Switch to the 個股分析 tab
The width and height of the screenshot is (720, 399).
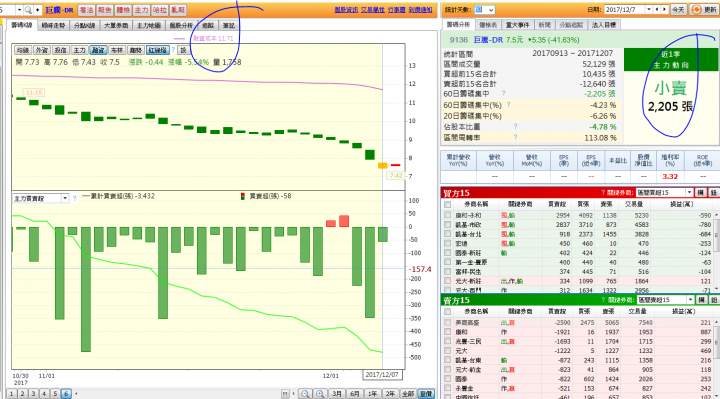click(181, 25)
